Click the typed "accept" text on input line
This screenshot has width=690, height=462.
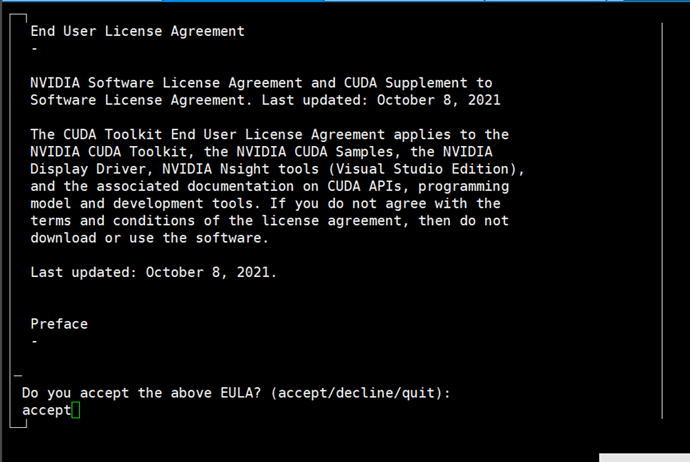click(x=46, y=410)
